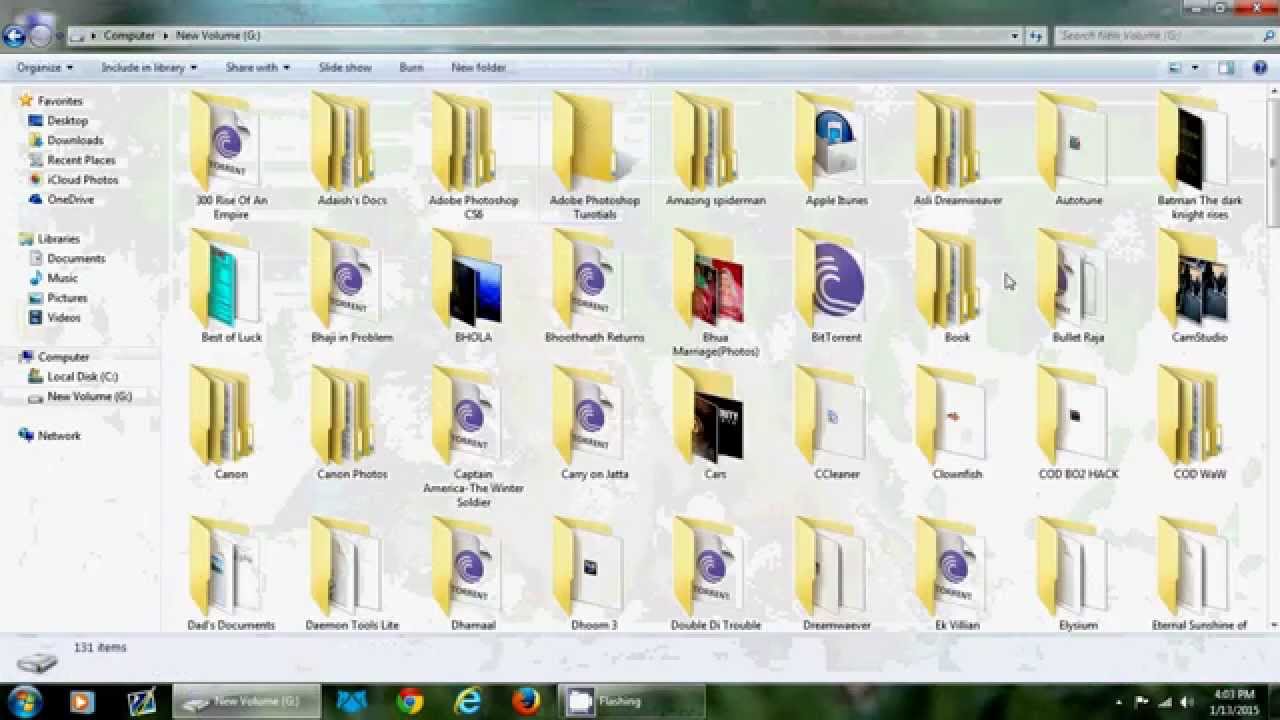Launch Firefox from taskbar

click(526, 701)
